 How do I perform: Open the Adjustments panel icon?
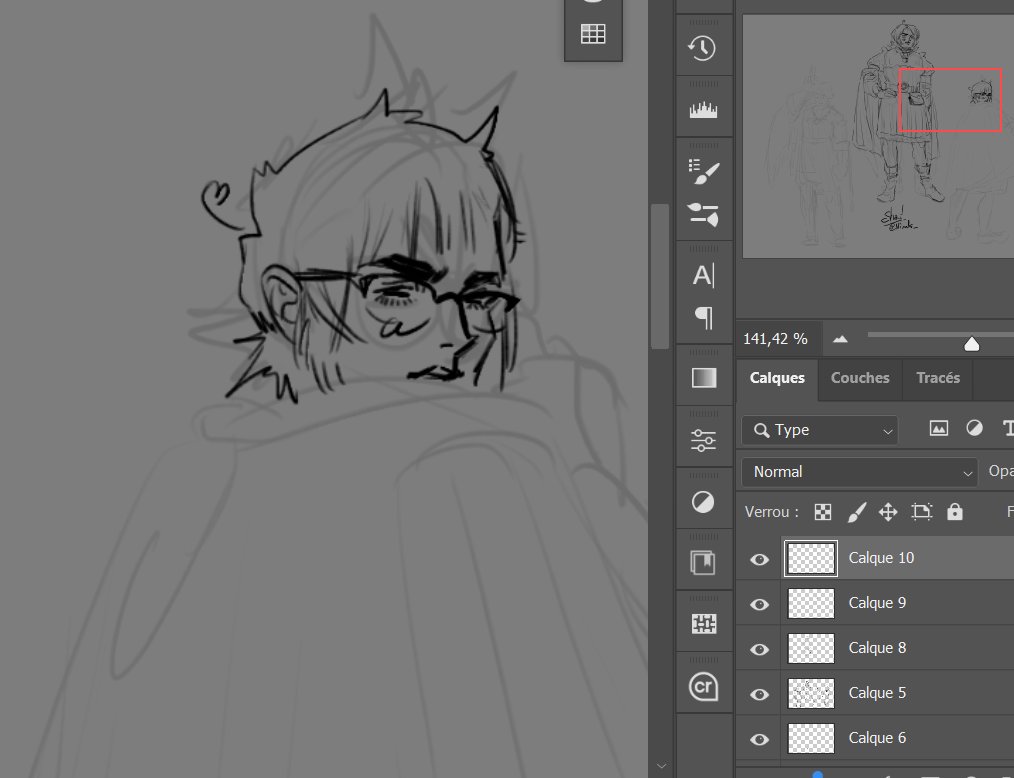click(703, 501)
